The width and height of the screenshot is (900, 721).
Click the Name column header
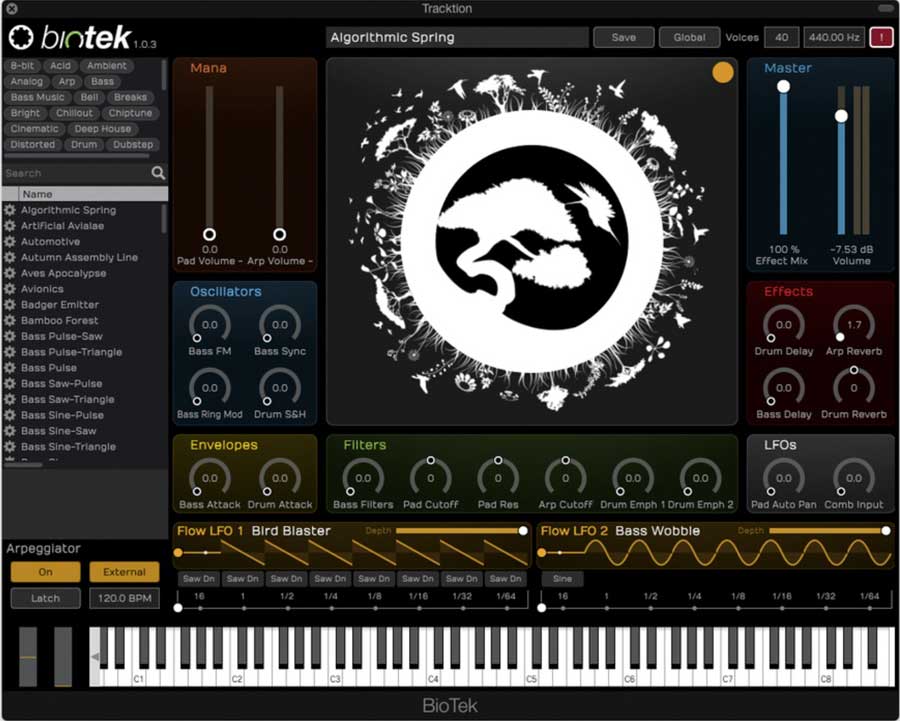tap(93, 194)
